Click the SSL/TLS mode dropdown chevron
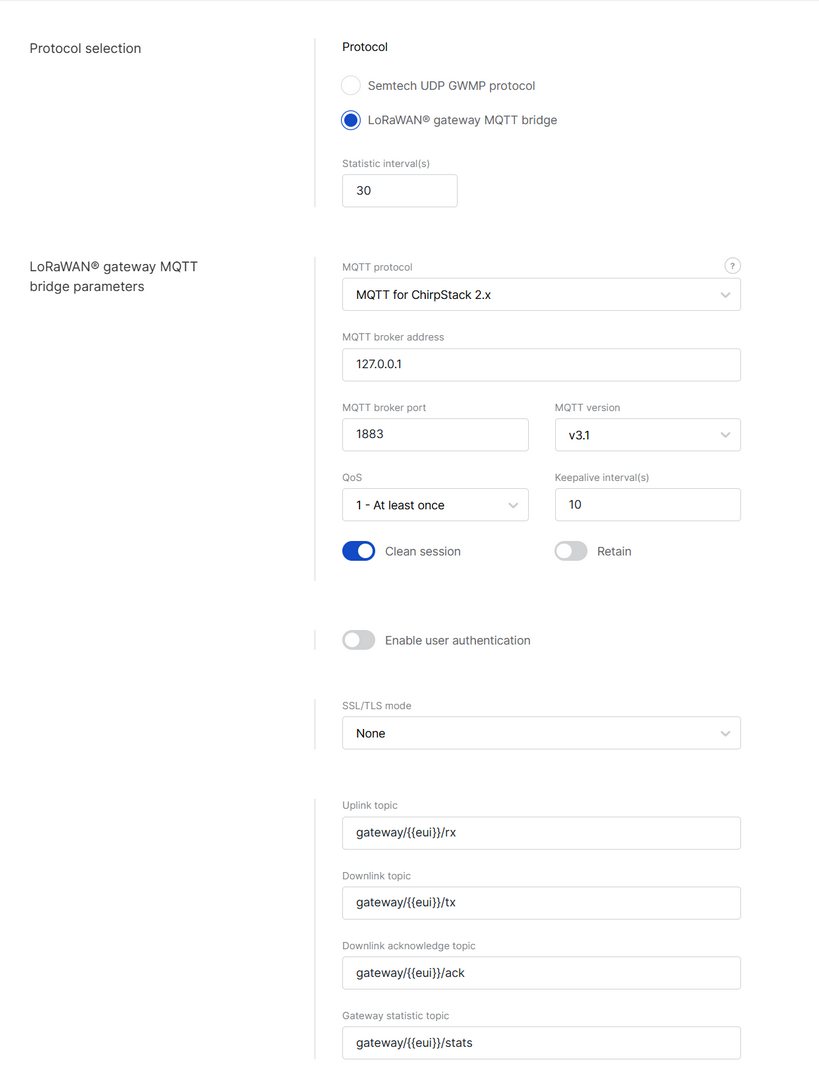Image resolution: width=819 pixels, height=1080 pixels. (x=725, y=733)
